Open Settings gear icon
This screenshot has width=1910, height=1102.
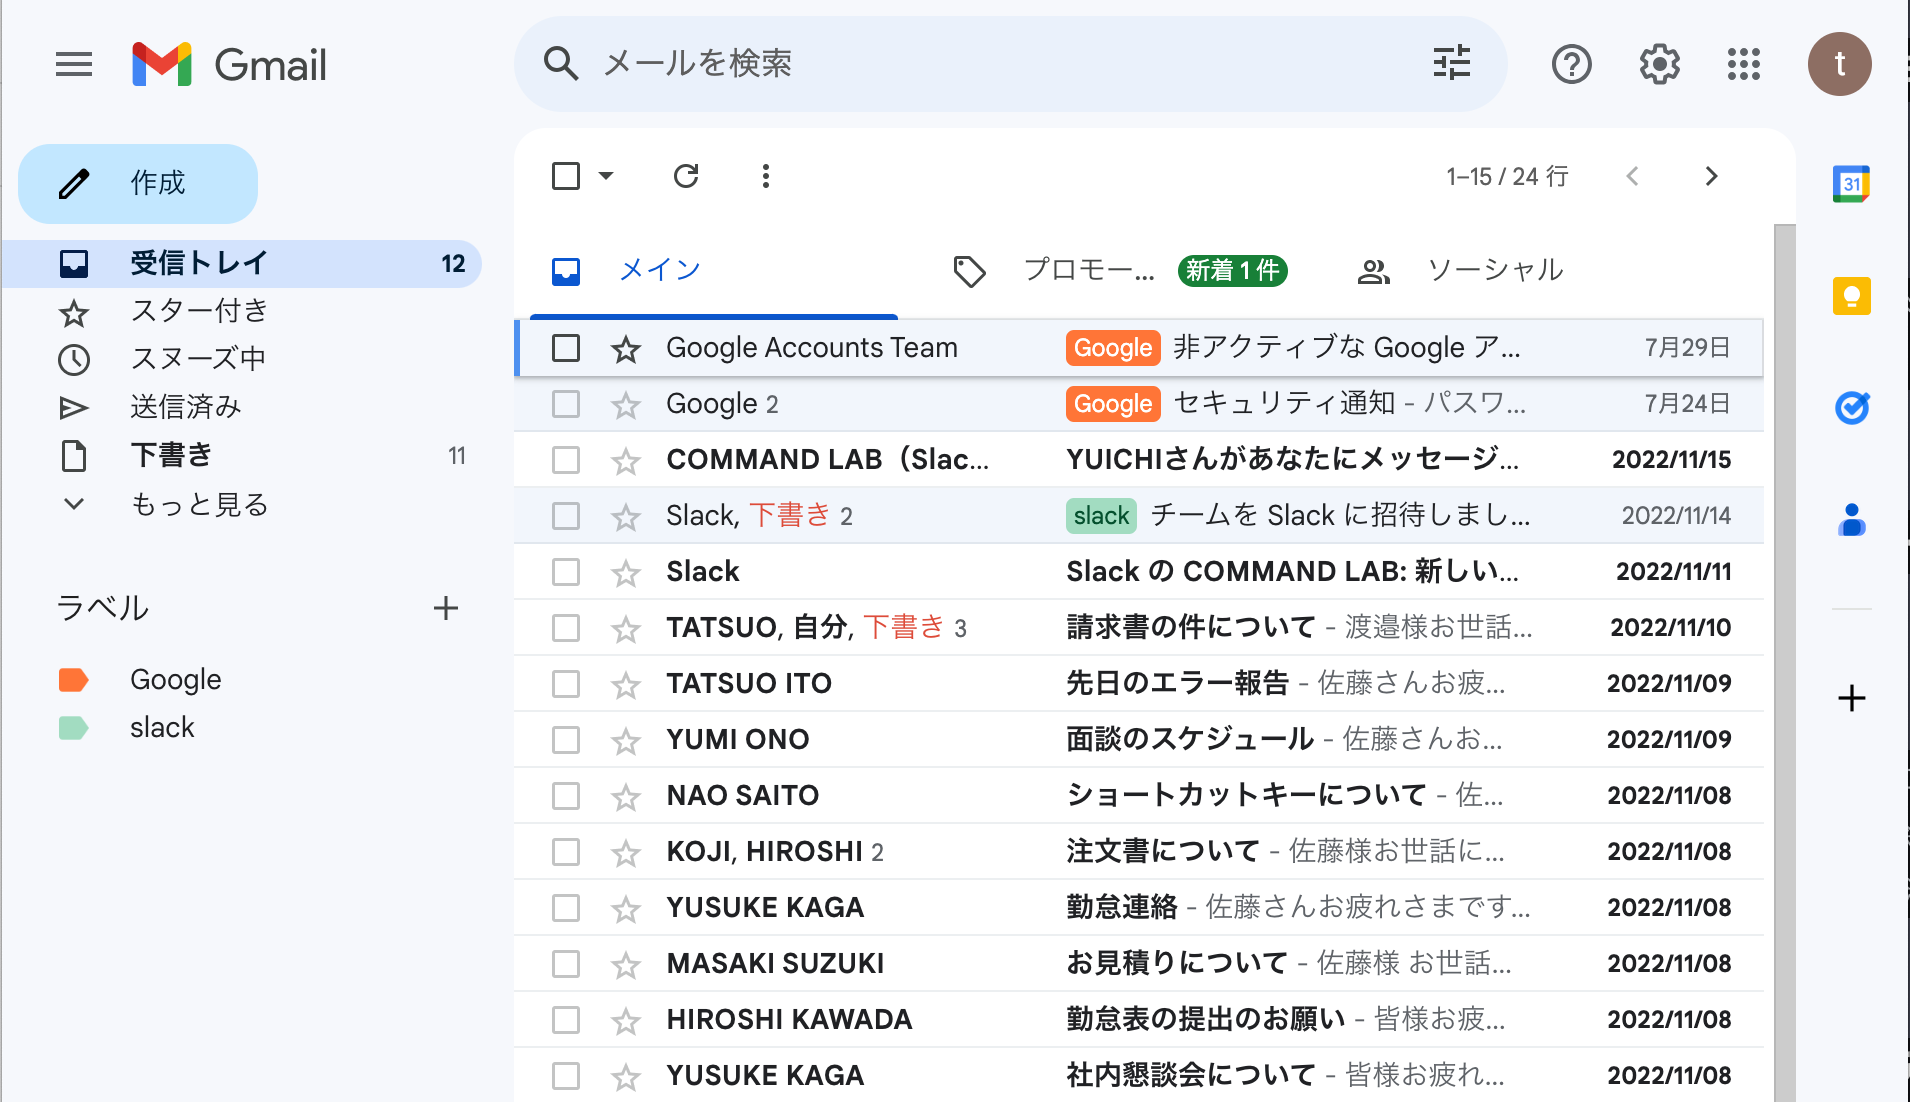point(1659,65)
